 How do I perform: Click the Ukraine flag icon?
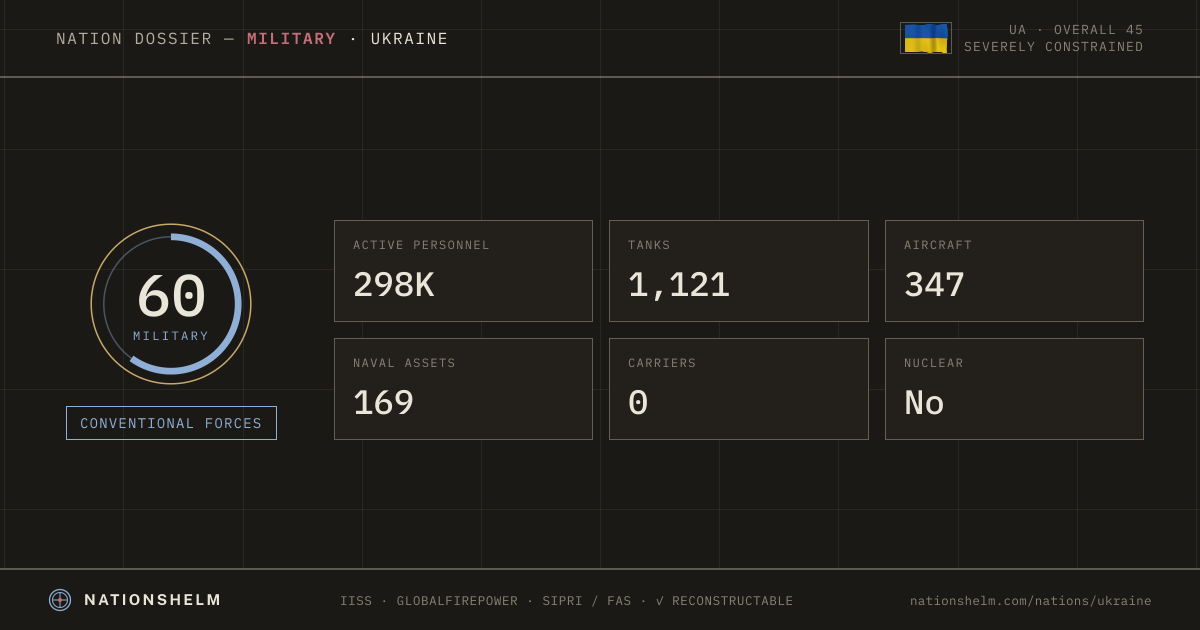(926, 38)
